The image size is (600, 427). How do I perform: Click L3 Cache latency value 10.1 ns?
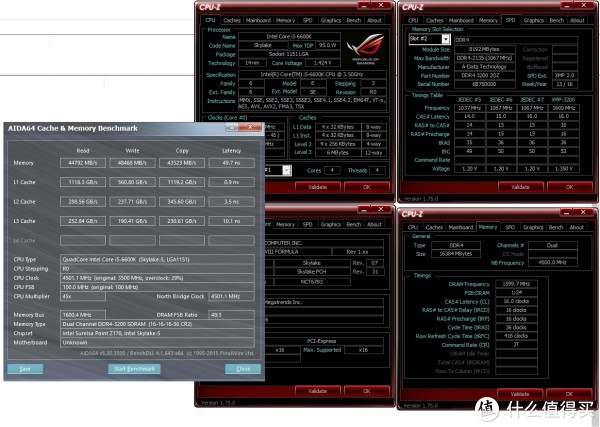(232, 221)
